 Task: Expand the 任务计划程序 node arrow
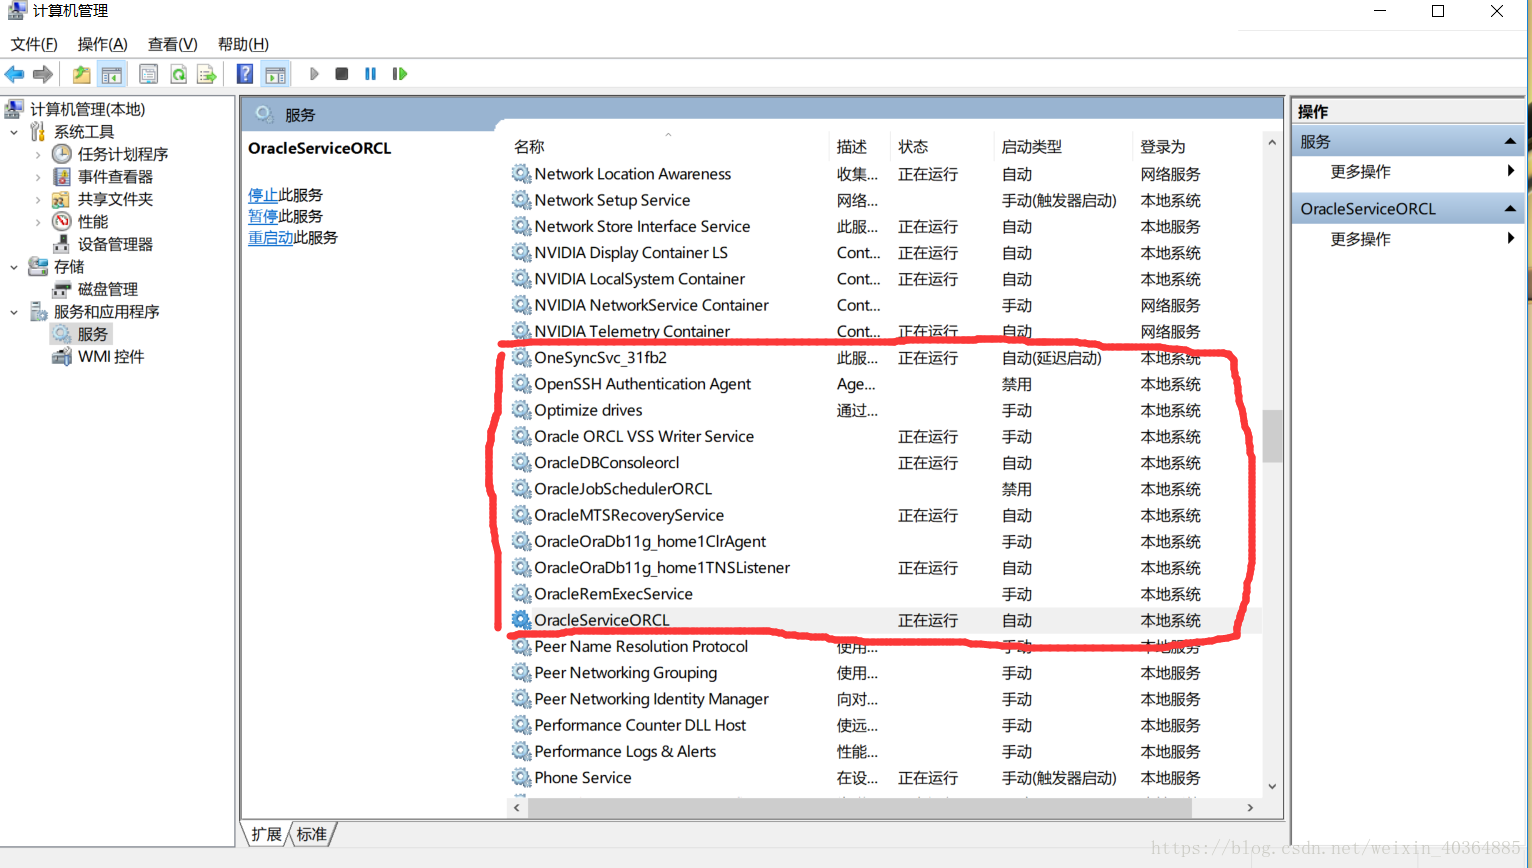pos(38,154)
